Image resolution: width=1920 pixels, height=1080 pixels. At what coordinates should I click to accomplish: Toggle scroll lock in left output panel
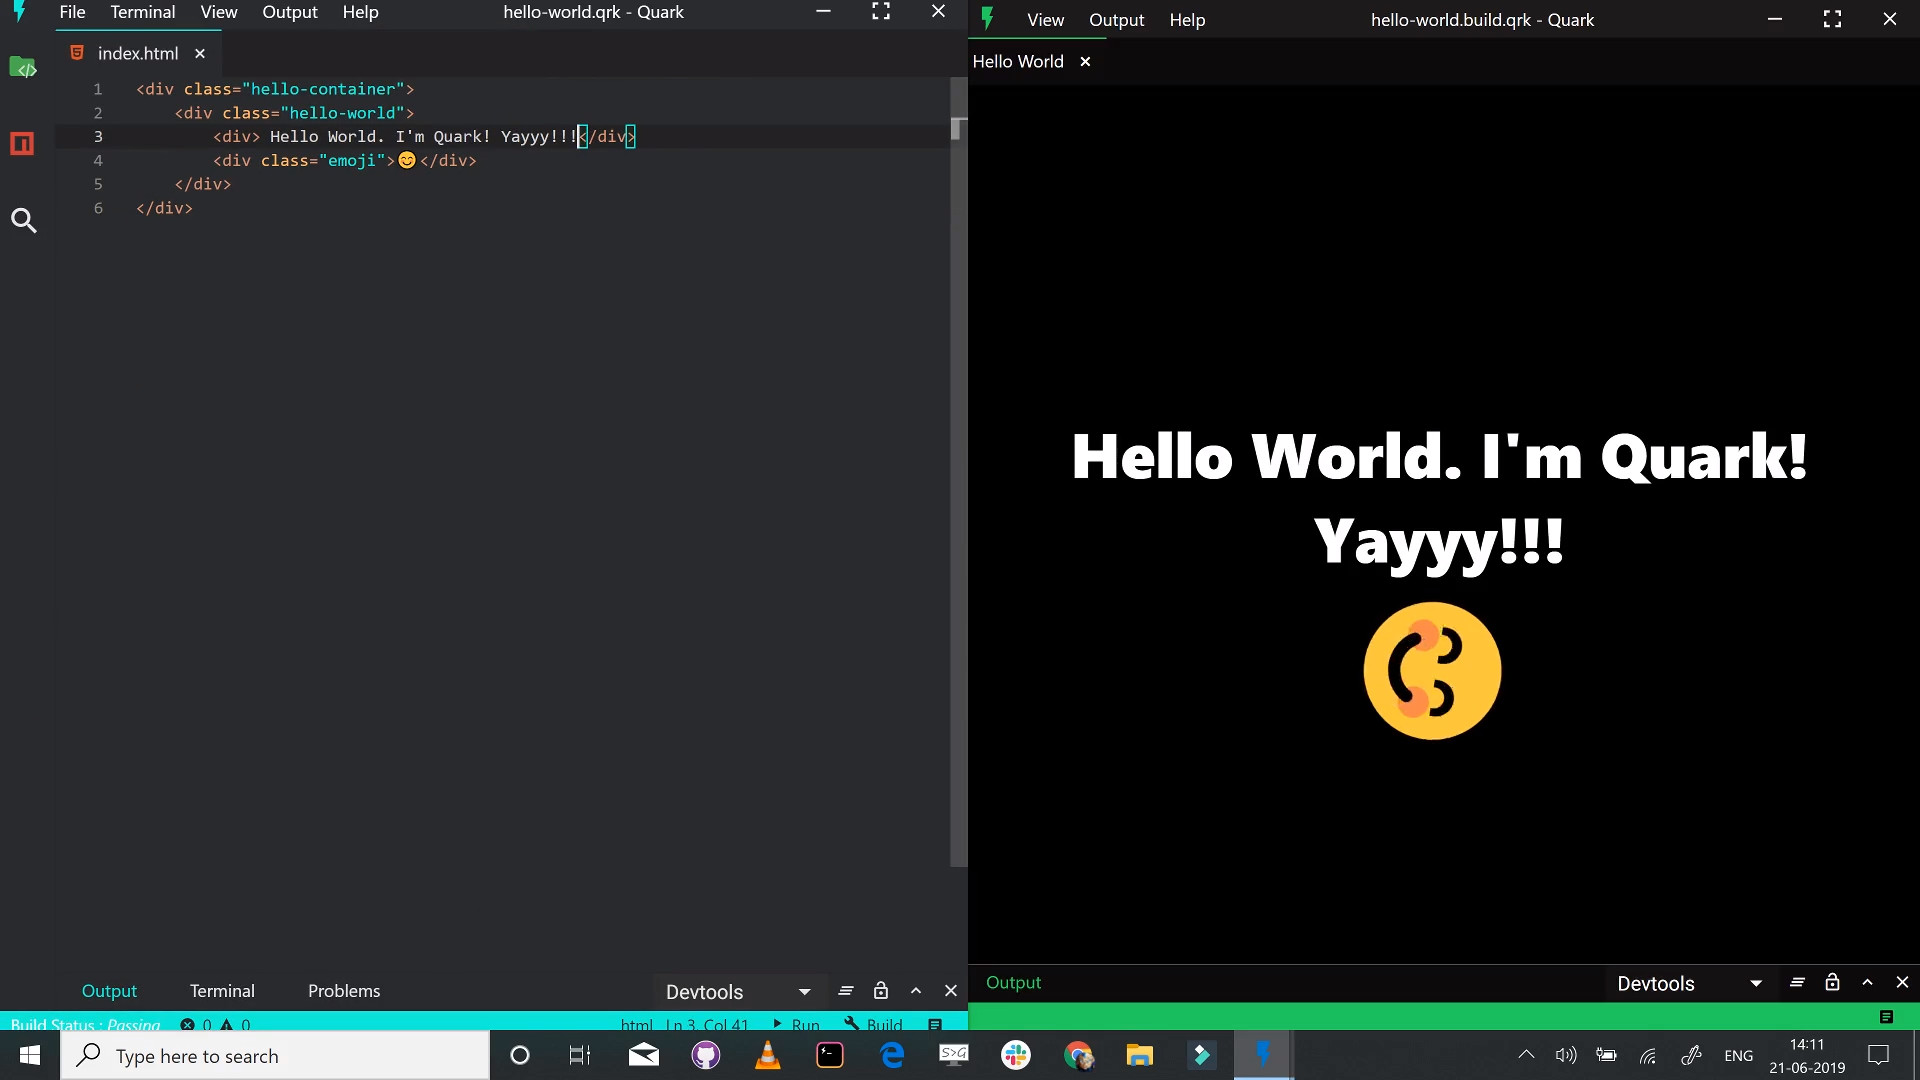click(881, 991)
